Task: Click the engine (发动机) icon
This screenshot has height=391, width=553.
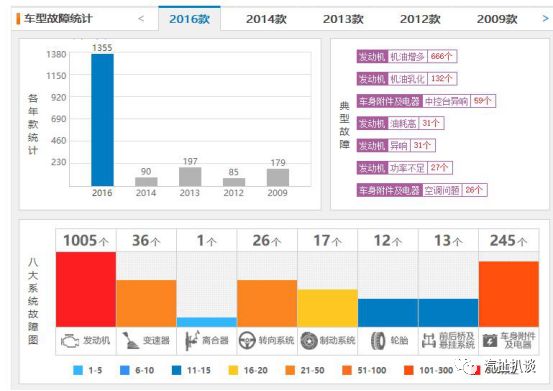Action: click(70, 341)
